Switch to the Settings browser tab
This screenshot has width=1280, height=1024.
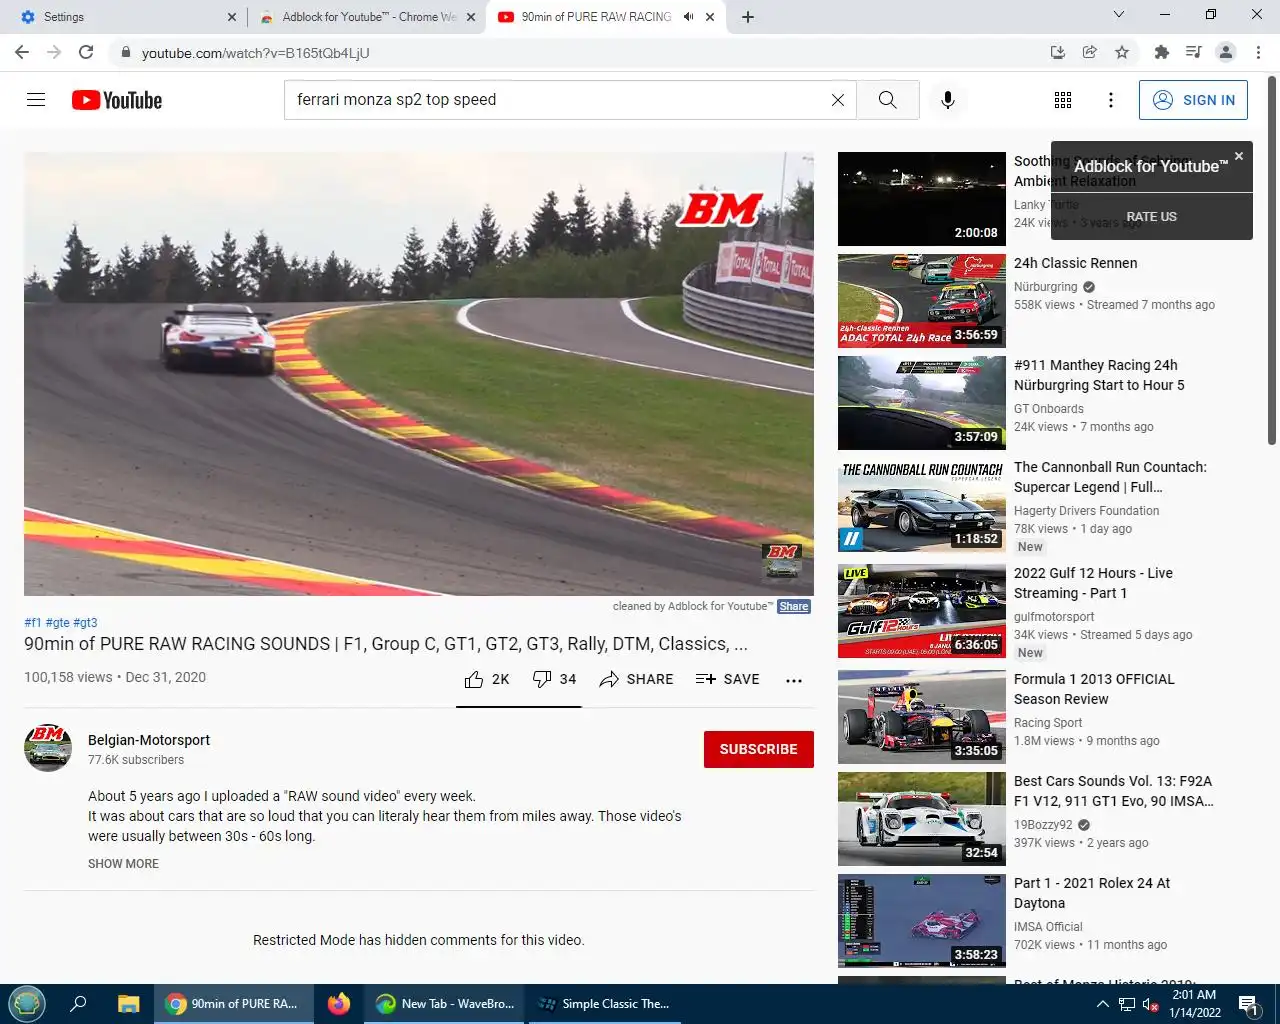pos(120,17)
